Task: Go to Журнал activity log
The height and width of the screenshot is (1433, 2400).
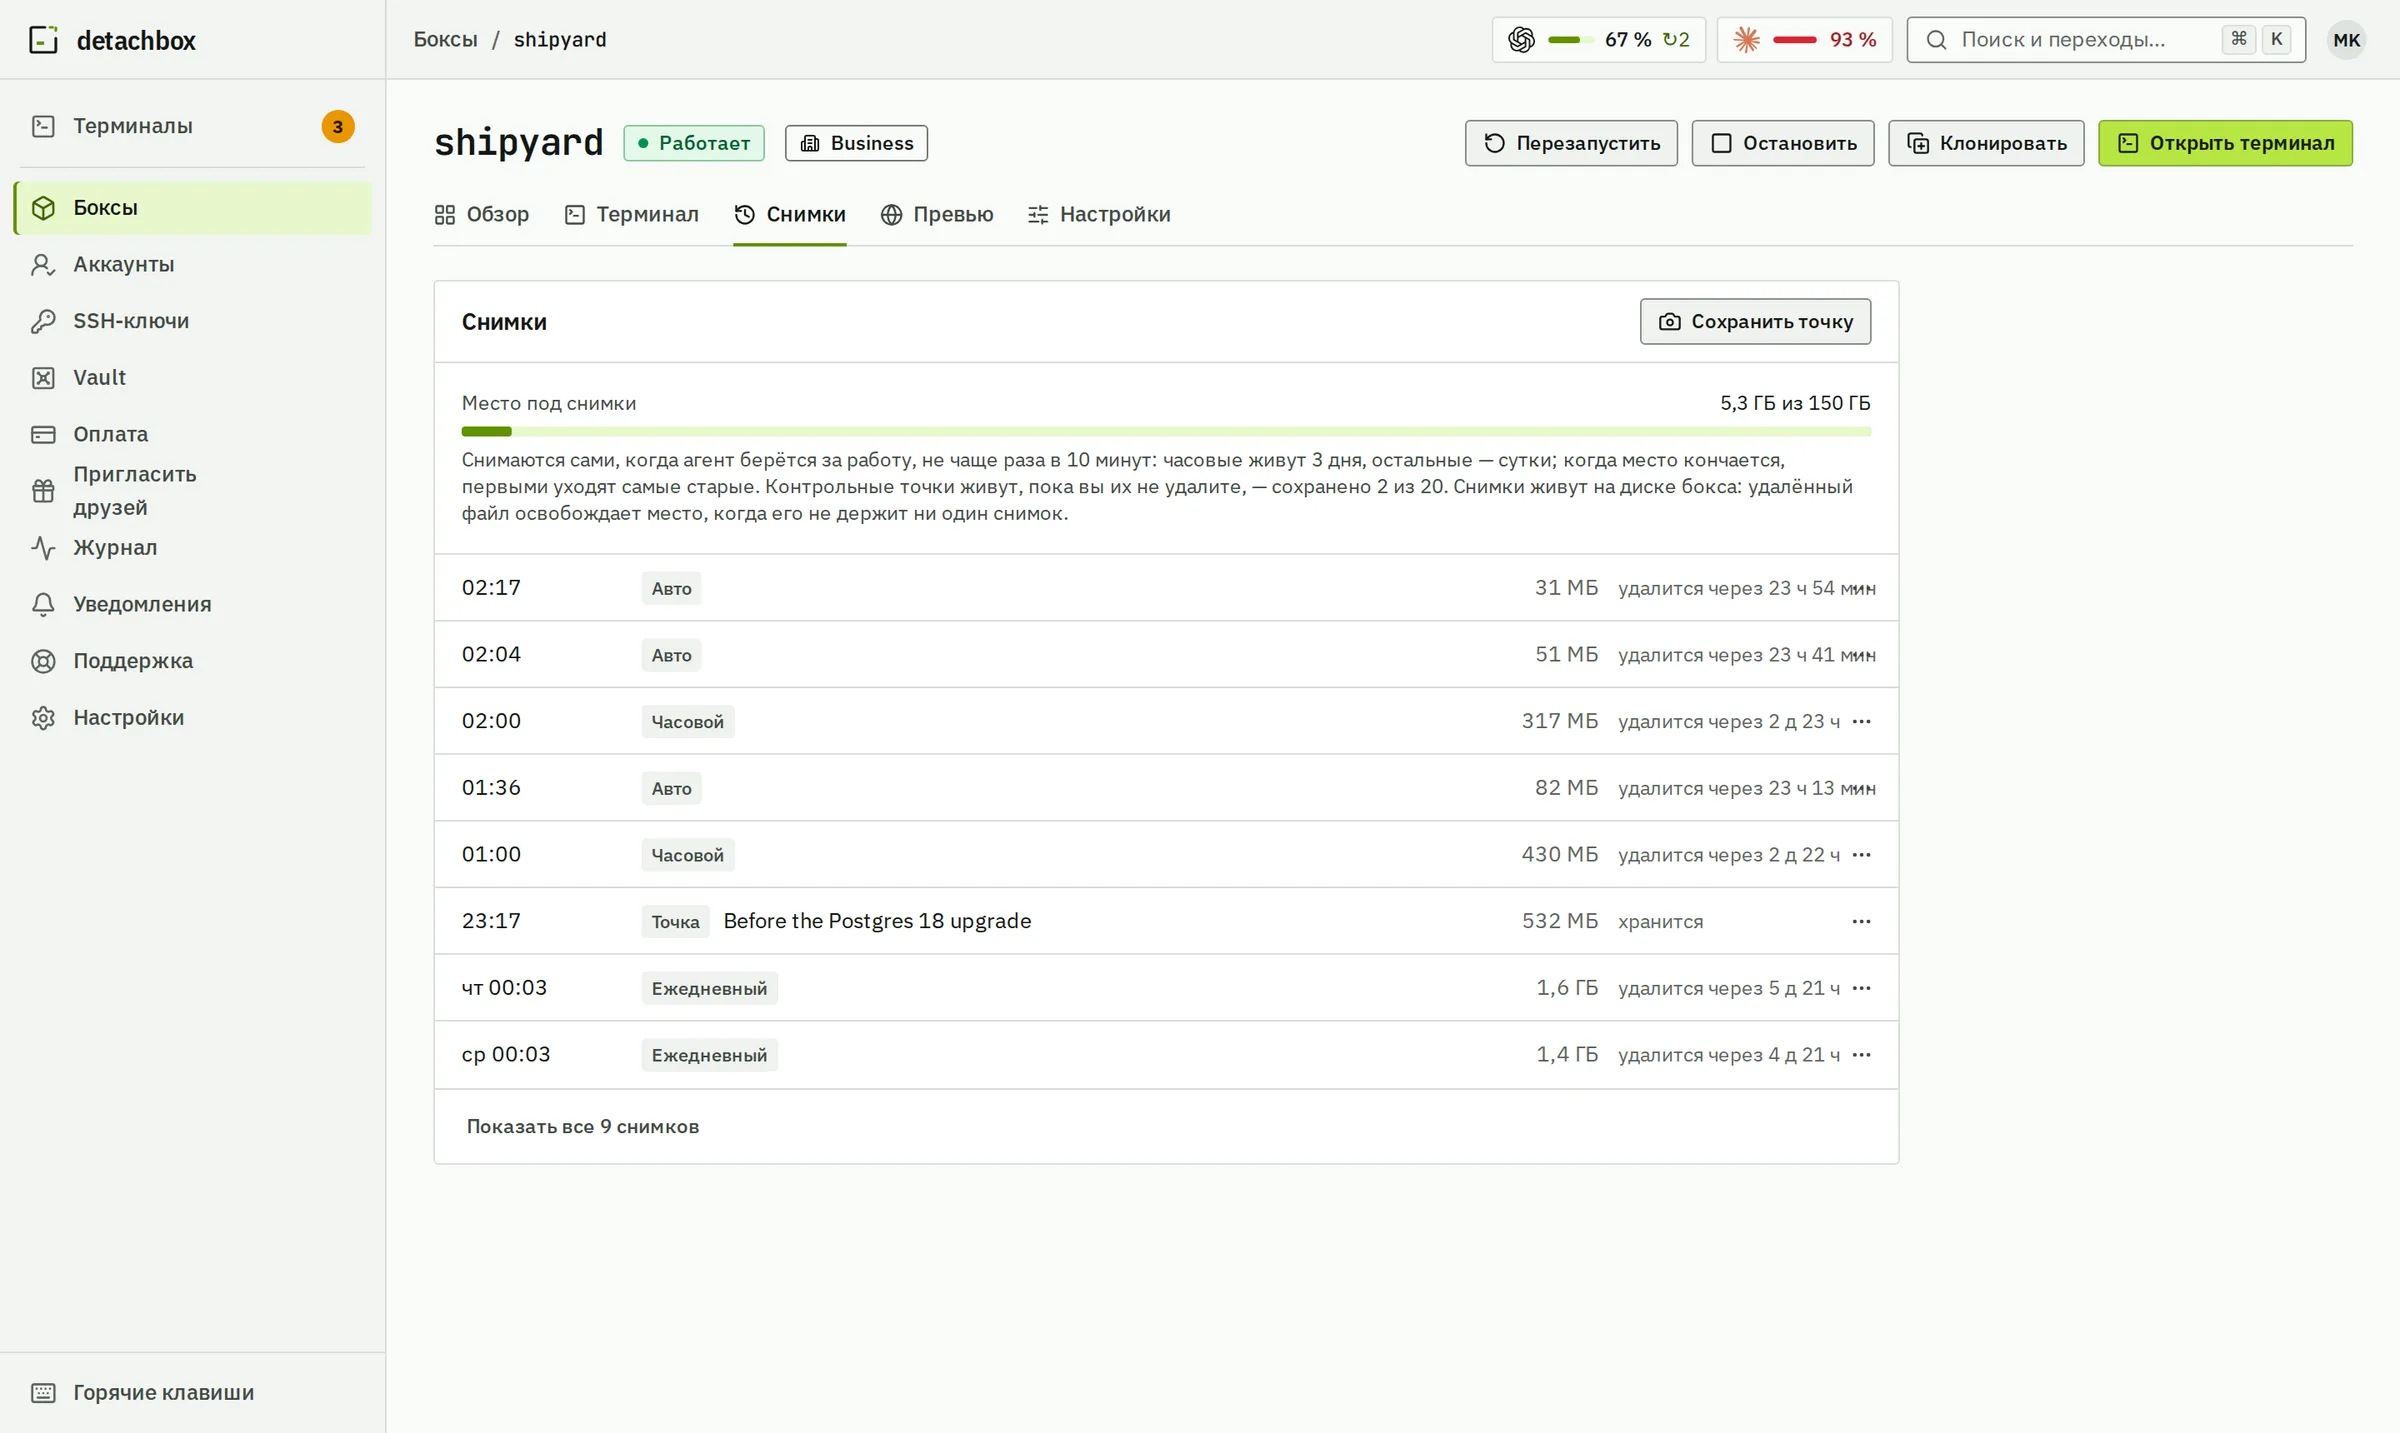Action: [192, 548]
